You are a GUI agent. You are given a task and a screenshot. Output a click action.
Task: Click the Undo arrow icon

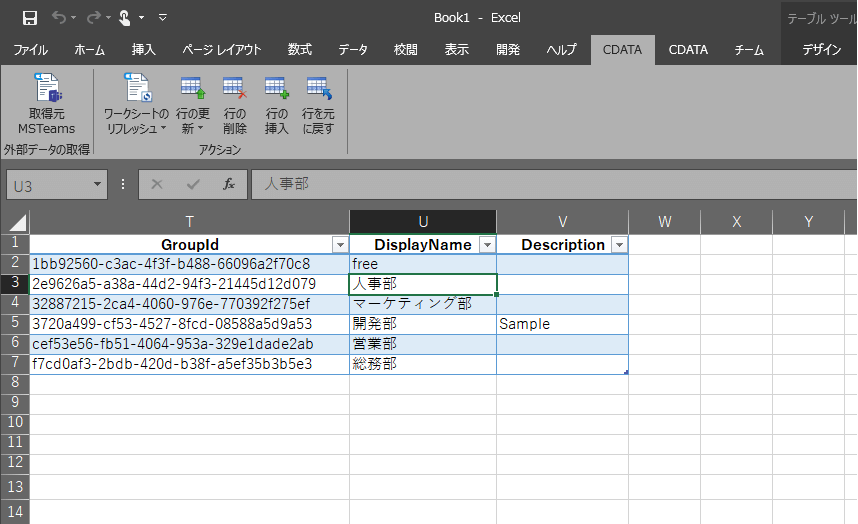click(59, 18)
